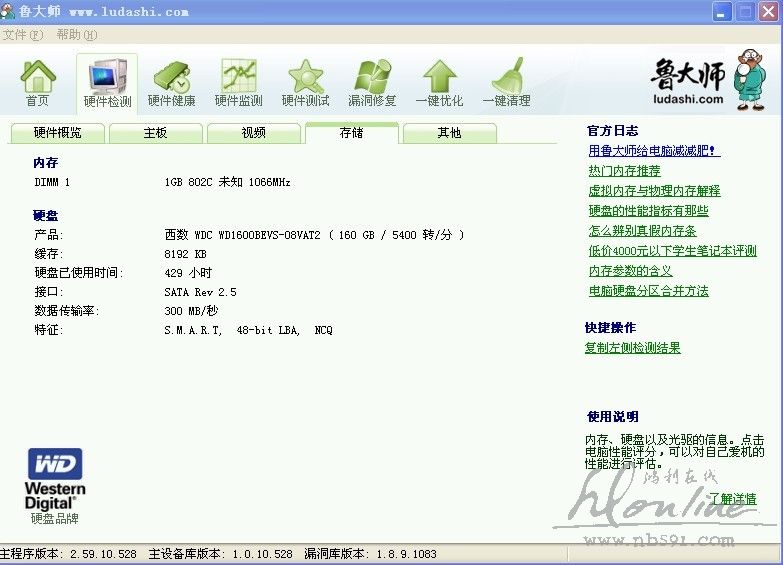Click 复制左侧检测结果 to copy results
Screen dimensions: 783x565
point(632,348)
